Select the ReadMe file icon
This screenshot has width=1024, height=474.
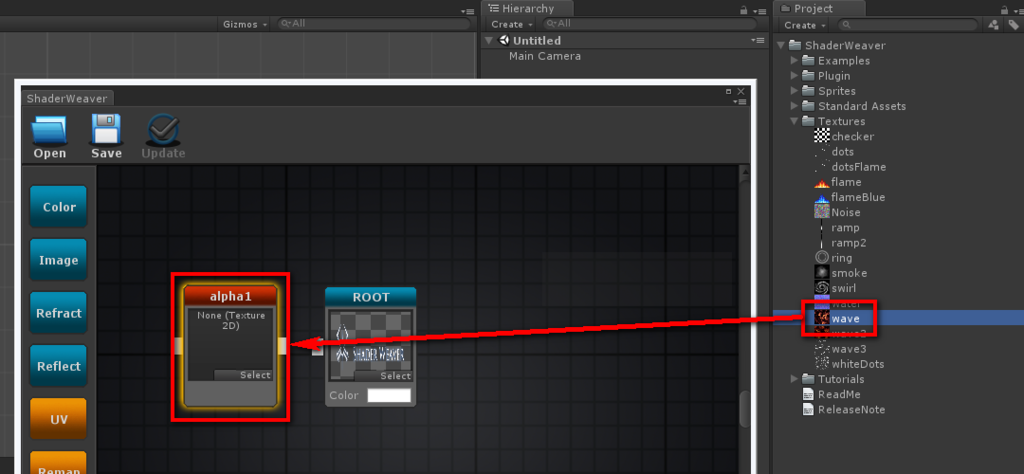pyautogui.click(x=808, y=394)
